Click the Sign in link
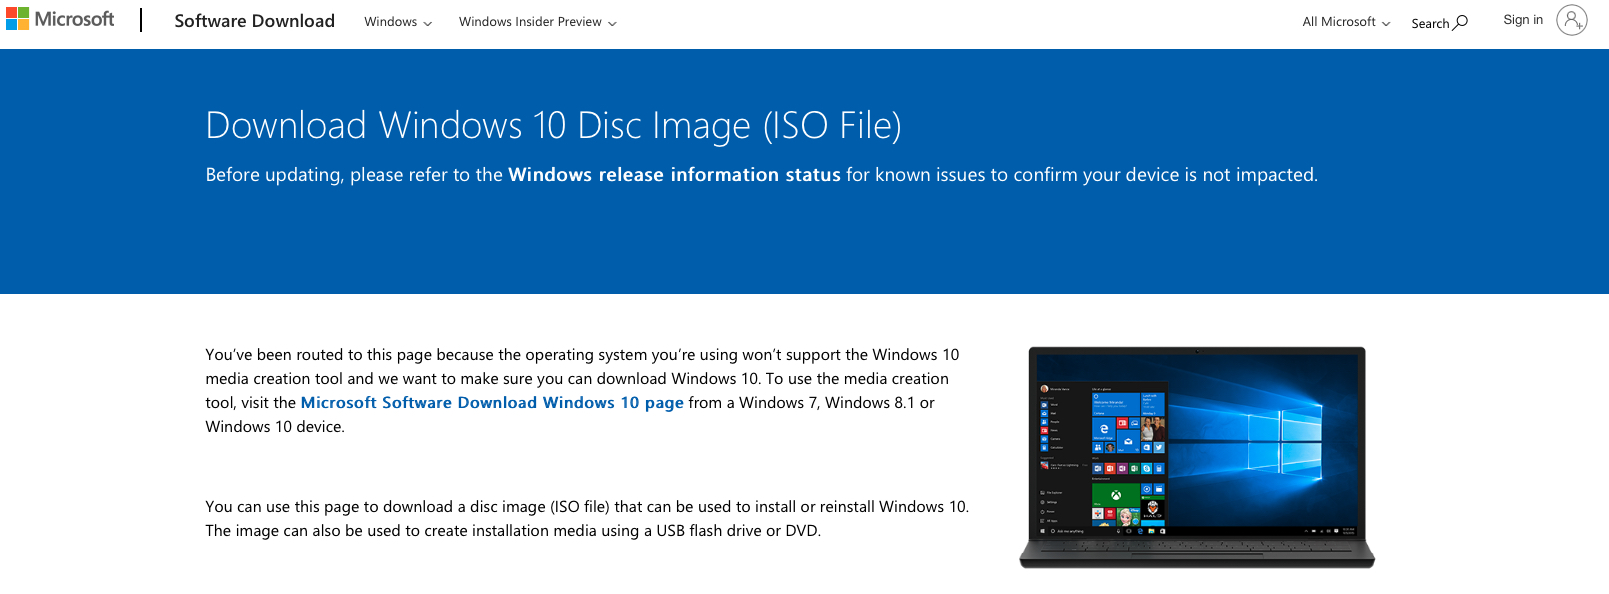1609x594 pixels. tap(1523, 20)
